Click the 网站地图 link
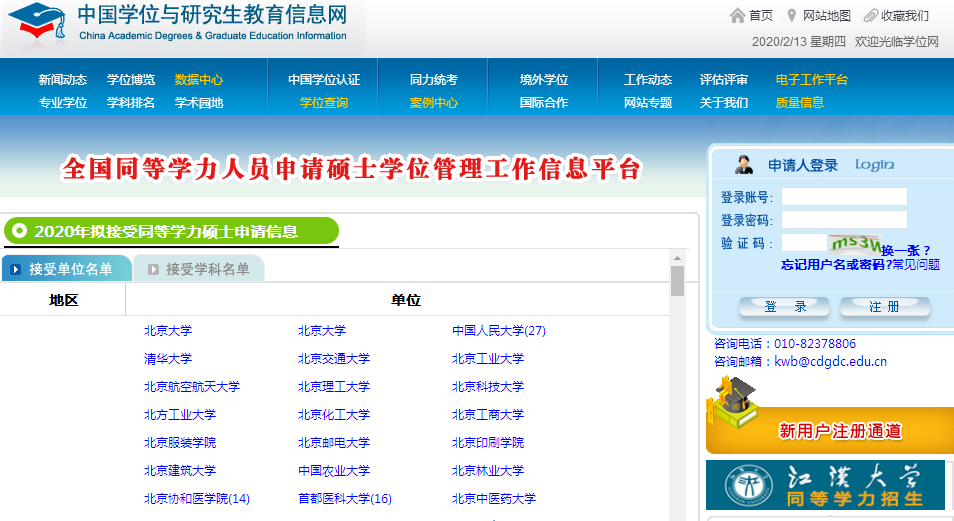954x521 pixels. pyautogui.click(x=826, y=15)
